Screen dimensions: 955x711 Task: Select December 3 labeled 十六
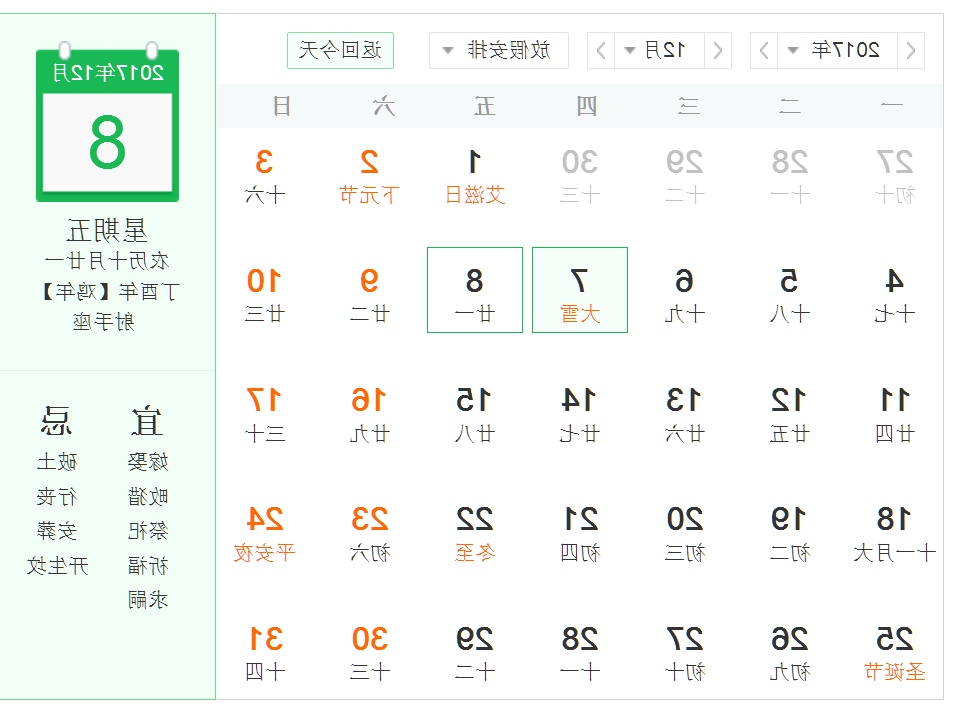coord(264,176)
